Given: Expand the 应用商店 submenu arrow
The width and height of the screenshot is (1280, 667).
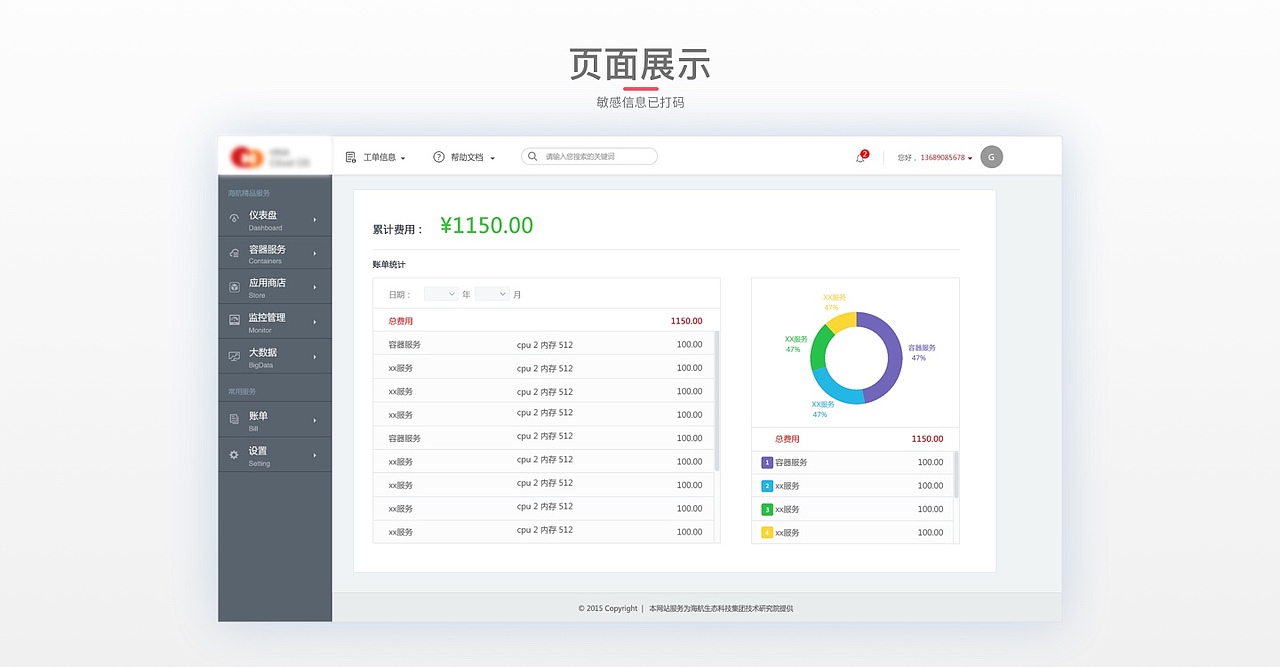Looking at the screenshot, I should pos(314,287).
